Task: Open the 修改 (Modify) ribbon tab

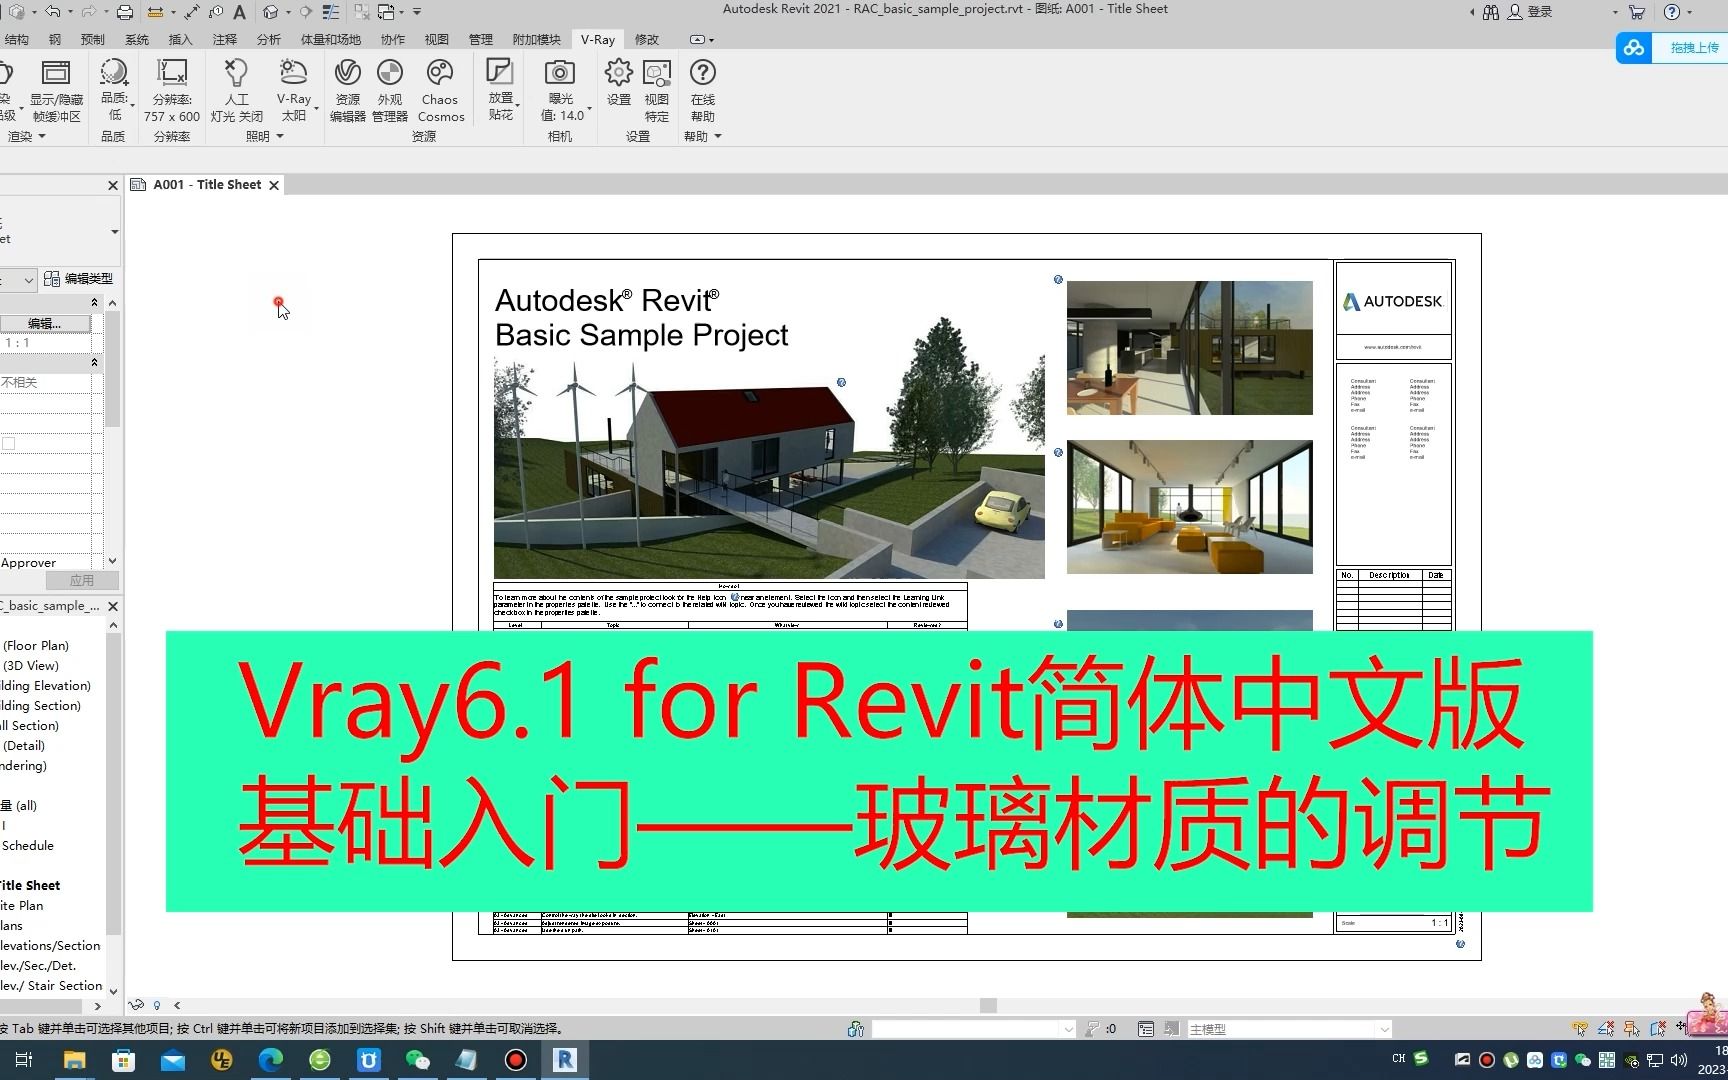Action: pos(647,39)
